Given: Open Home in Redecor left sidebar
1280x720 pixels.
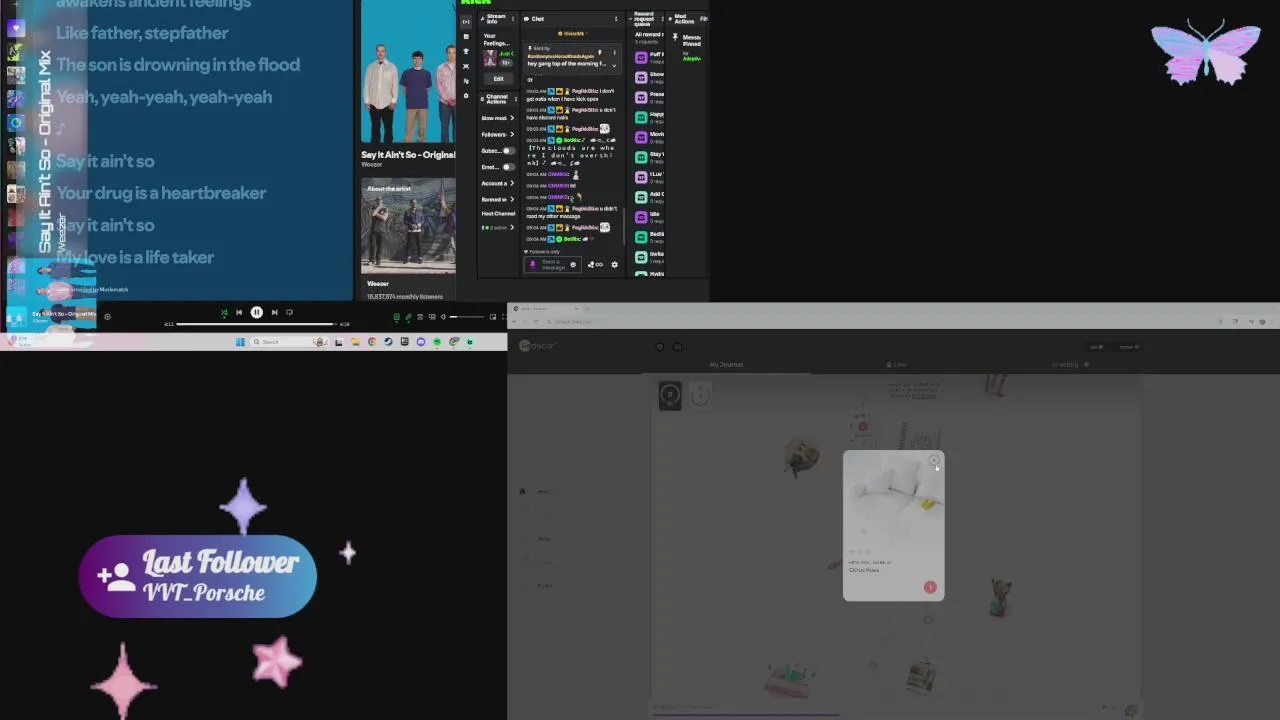Looking at the screenshot, I should point(536,491).
